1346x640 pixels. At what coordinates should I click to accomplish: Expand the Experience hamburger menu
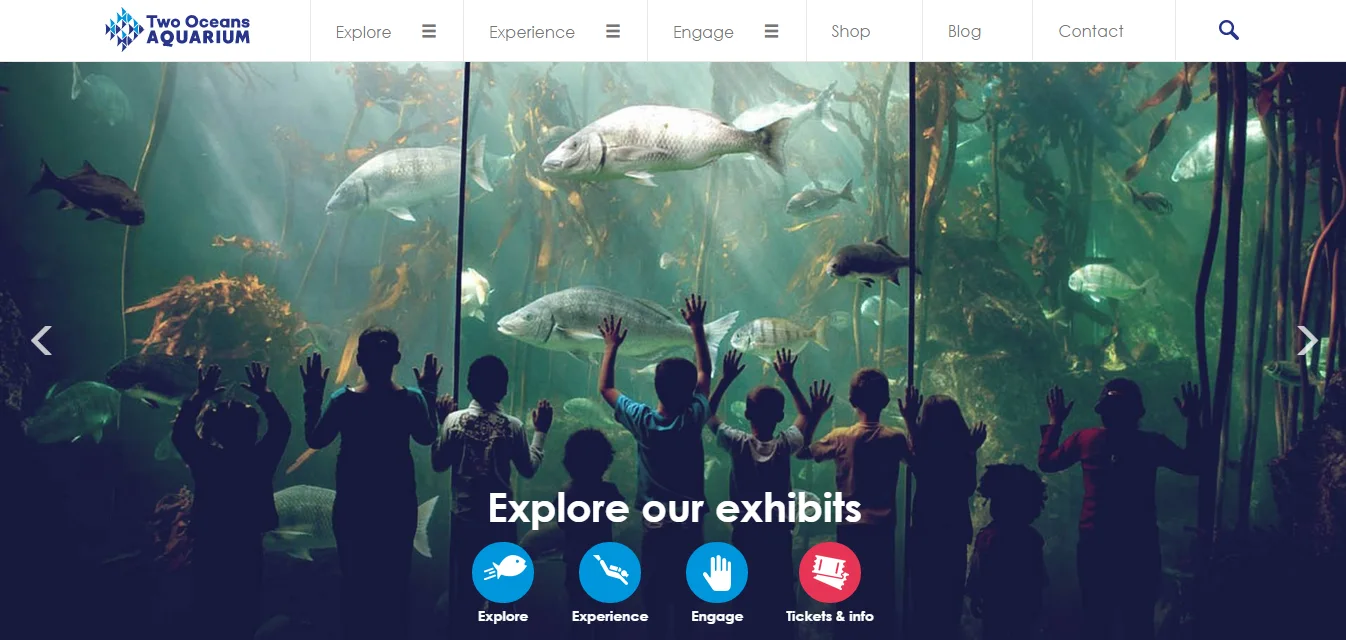(x=613, y=31)
